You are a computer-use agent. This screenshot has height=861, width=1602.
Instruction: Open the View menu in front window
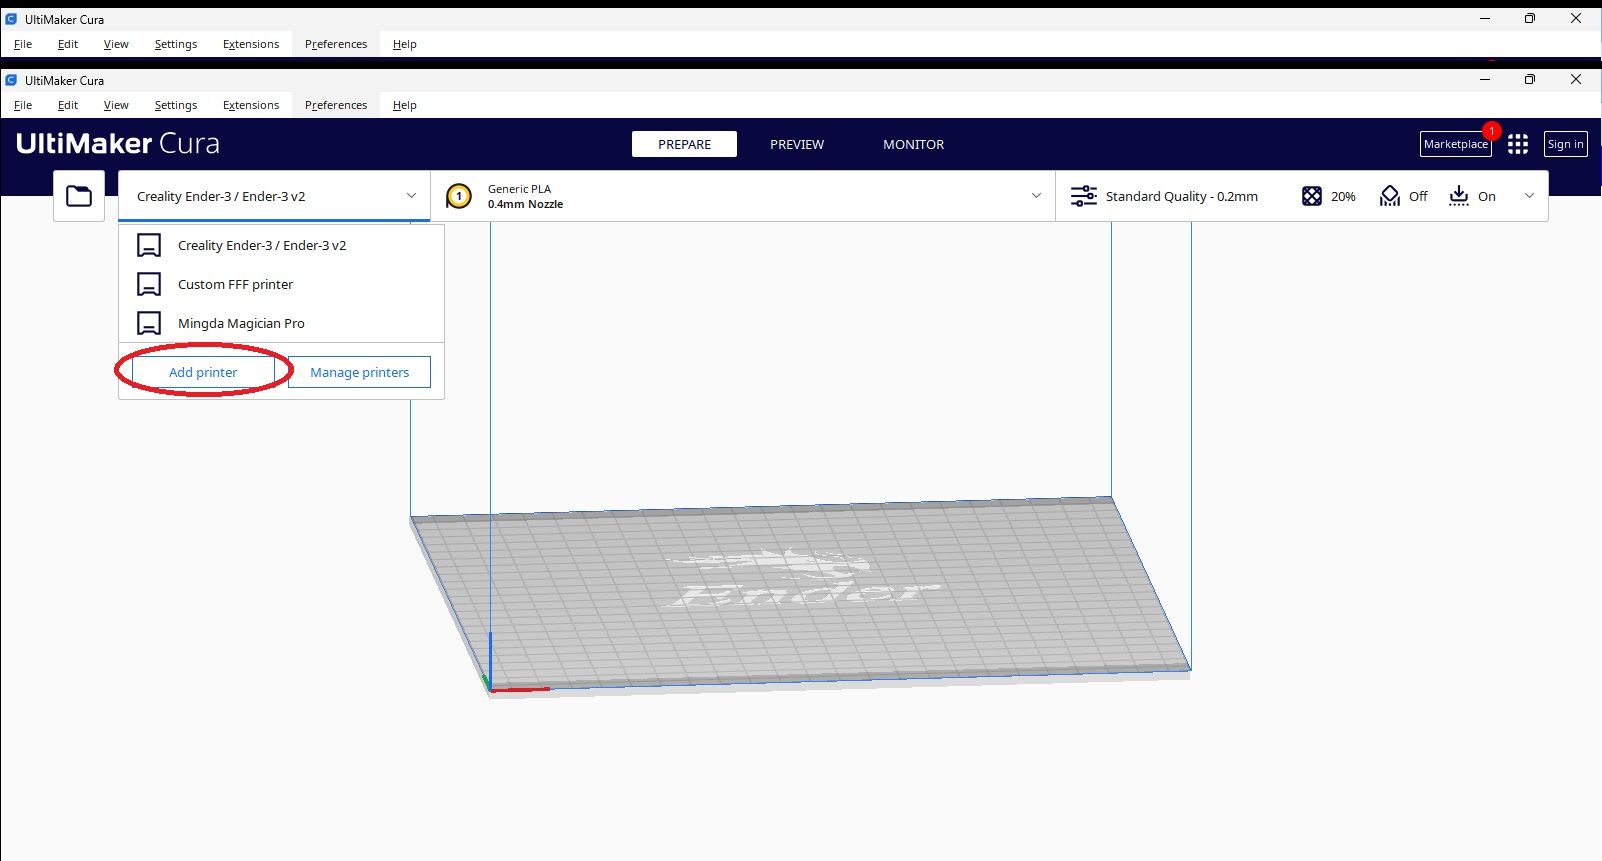[116, 105]
